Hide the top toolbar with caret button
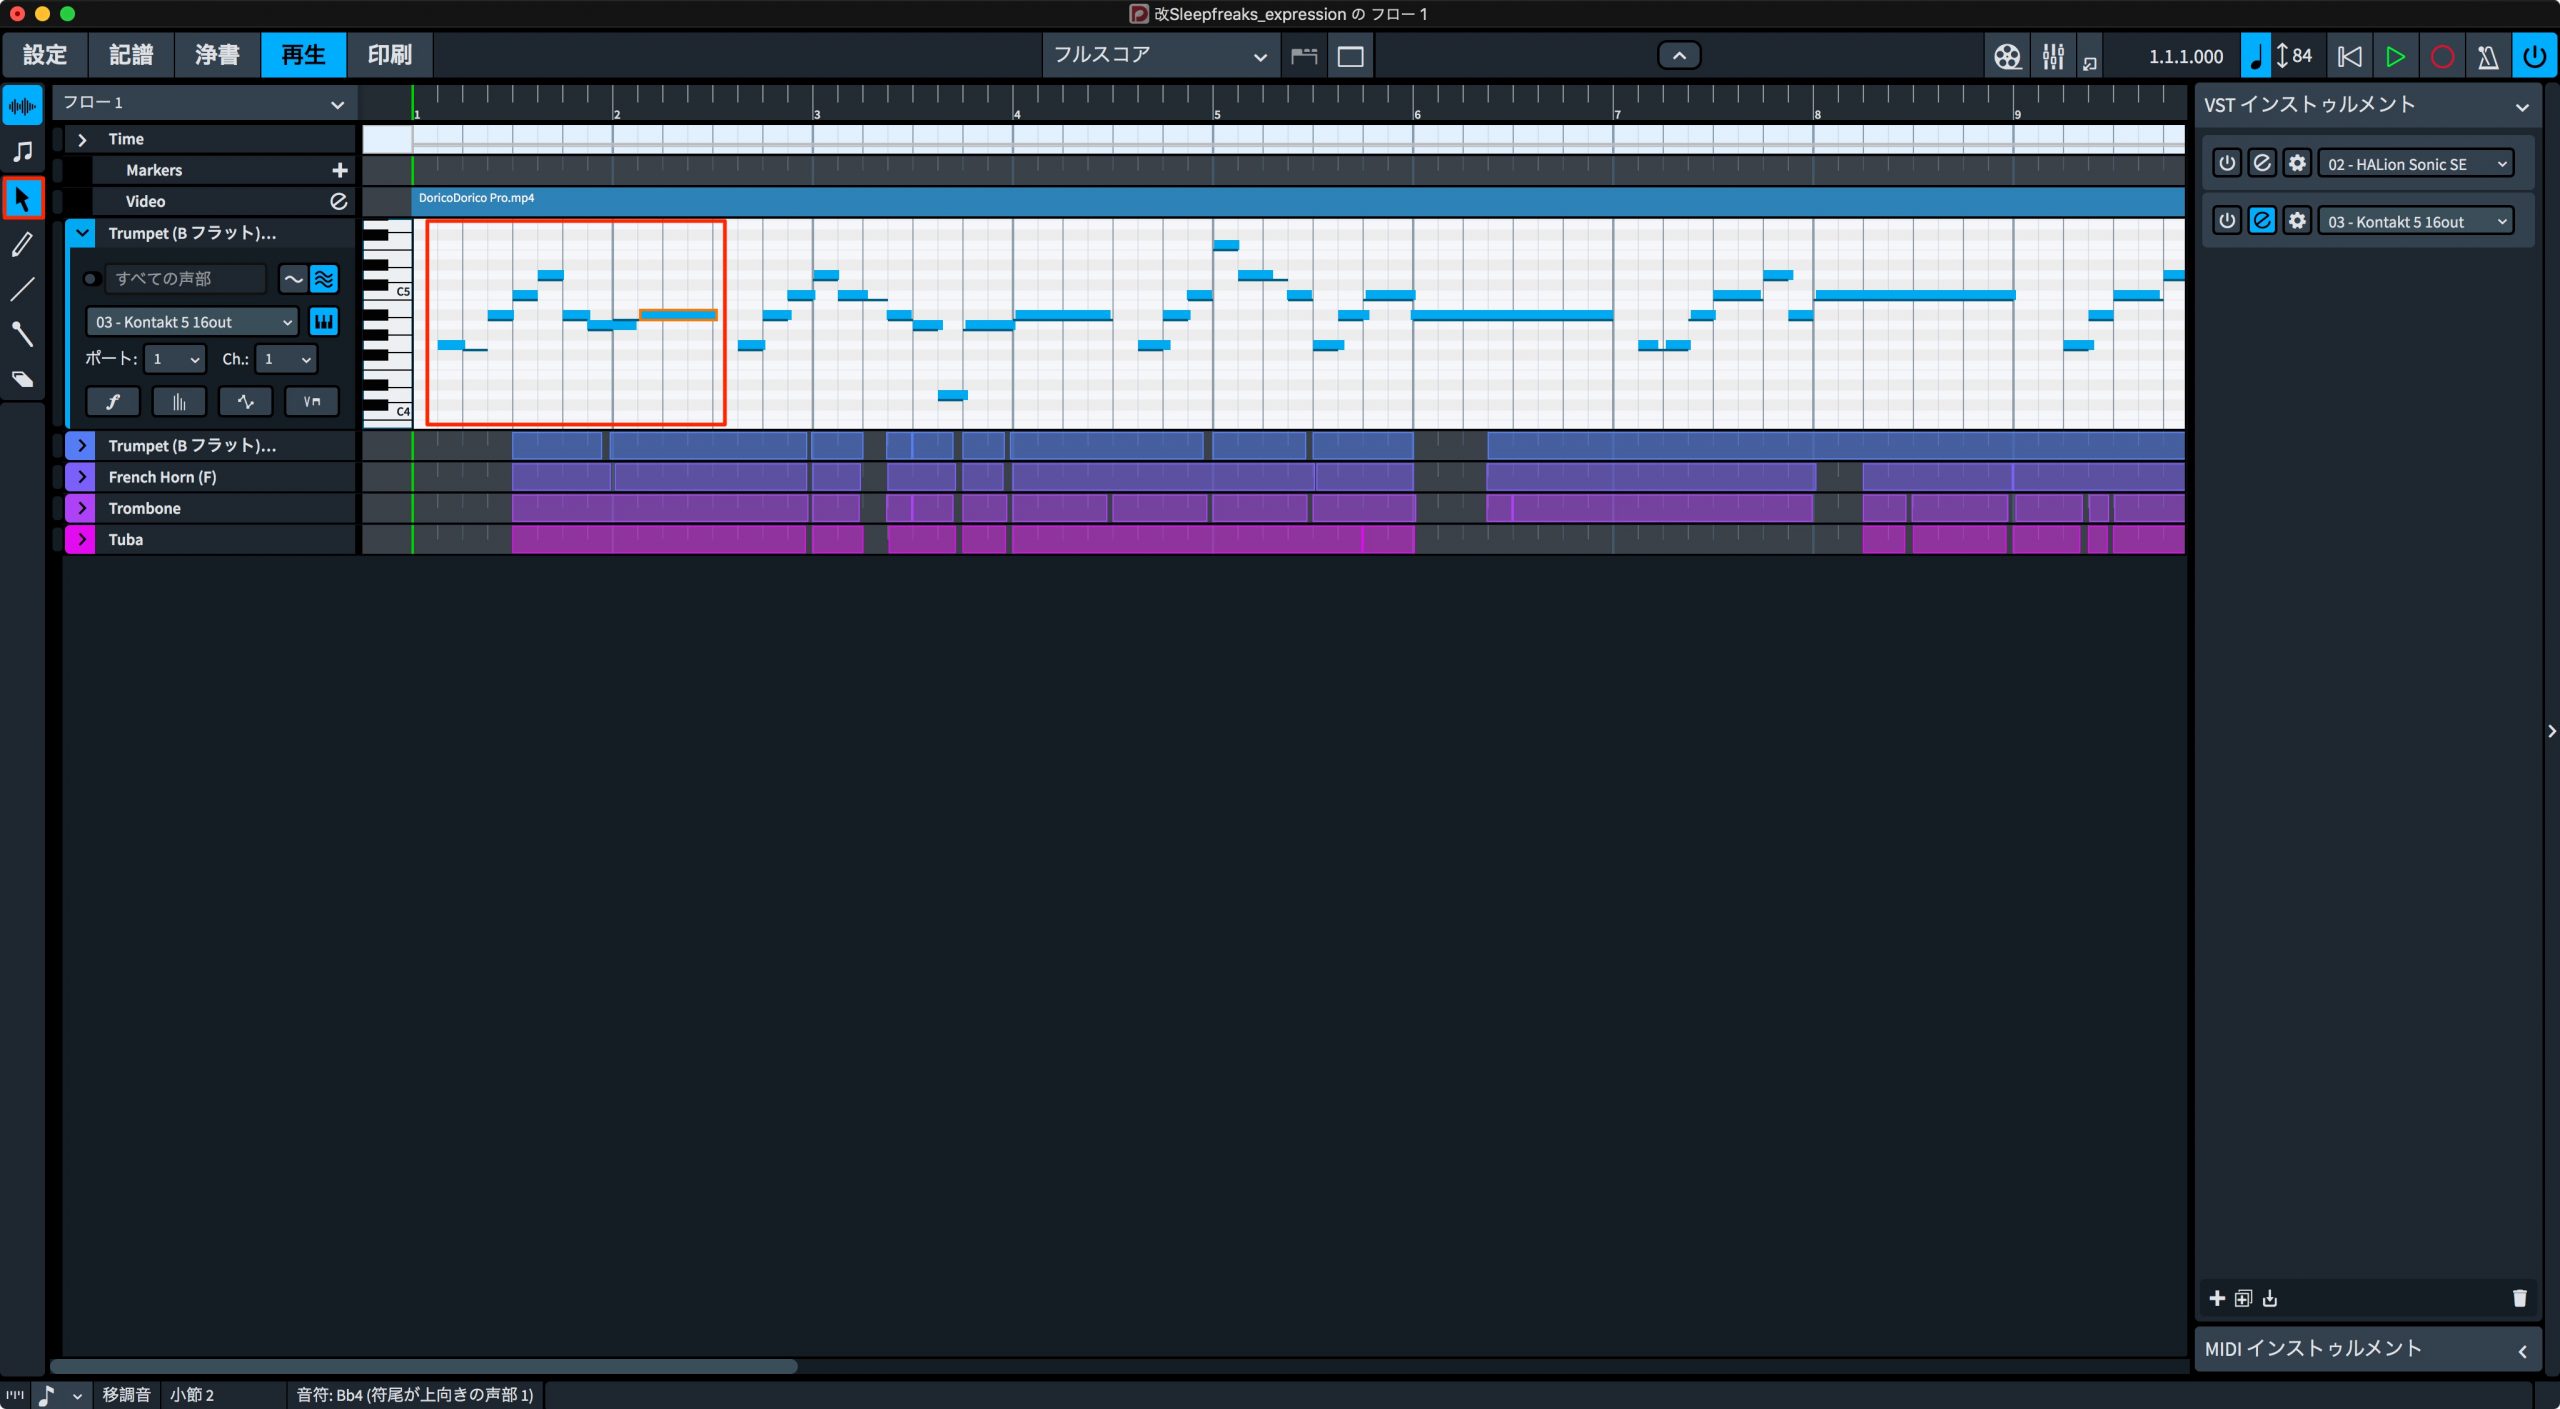 pyautogui.click(x=1679, y=56)
